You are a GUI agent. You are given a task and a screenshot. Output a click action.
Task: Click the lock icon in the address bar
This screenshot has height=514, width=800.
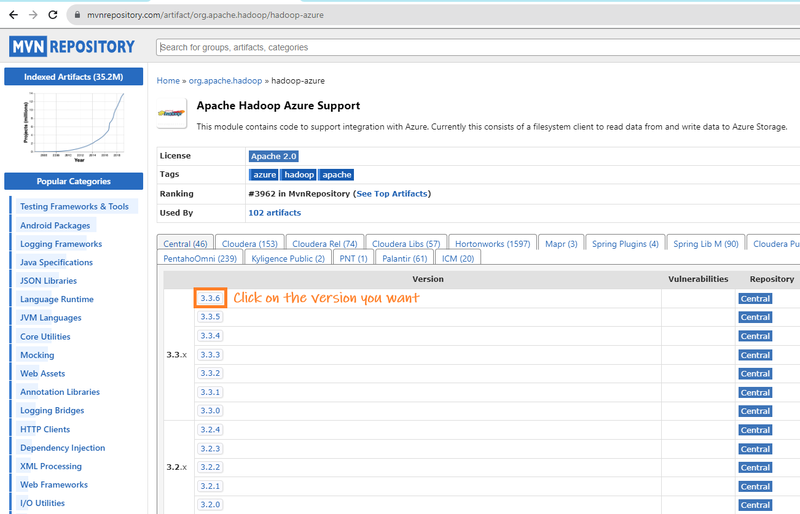point(78,15)
